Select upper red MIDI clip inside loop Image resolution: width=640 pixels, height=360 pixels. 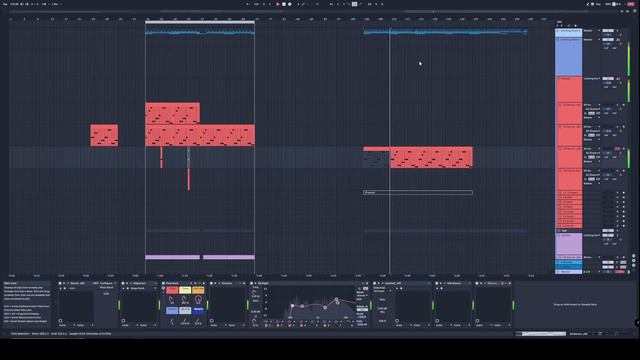coord(173,113)
